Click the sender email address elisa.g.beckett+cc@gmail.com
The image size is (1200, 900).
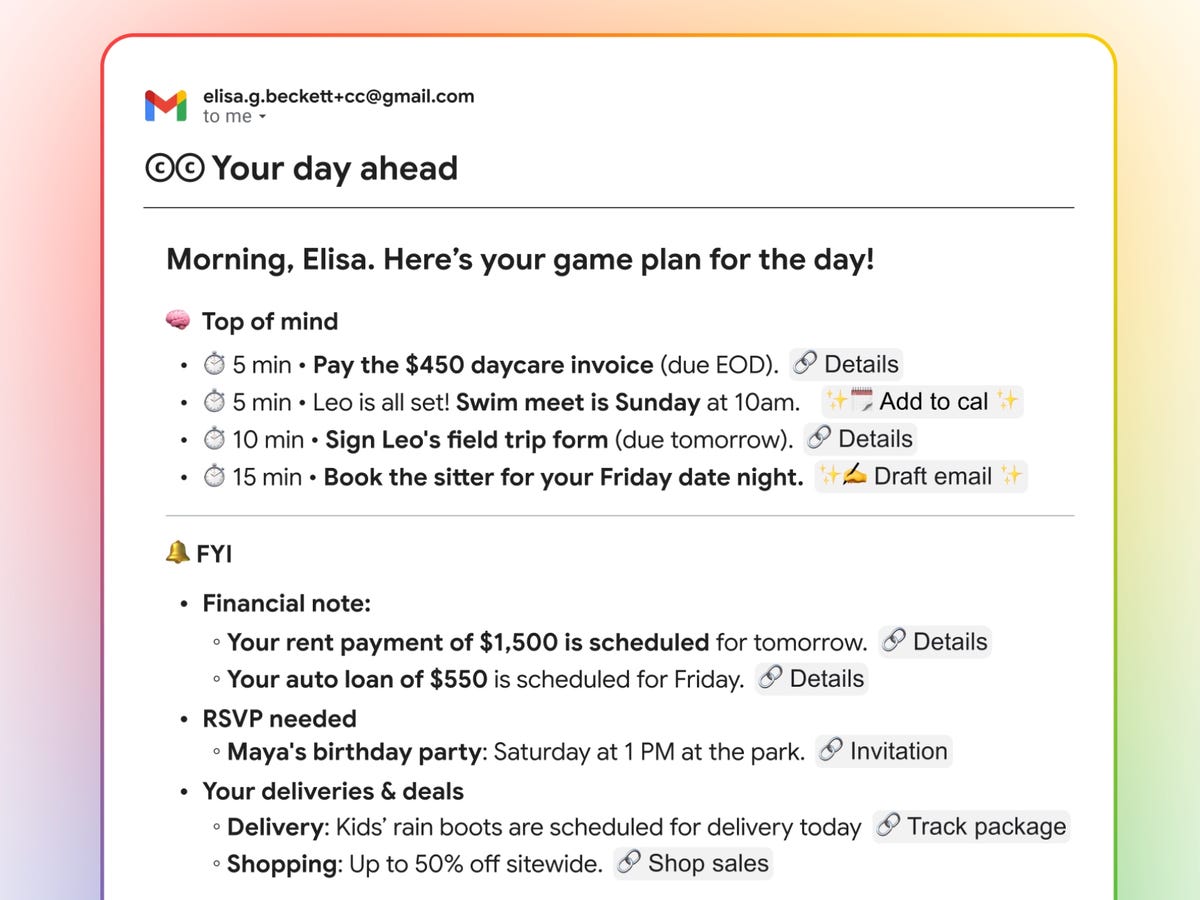click(x=338, y=96)
